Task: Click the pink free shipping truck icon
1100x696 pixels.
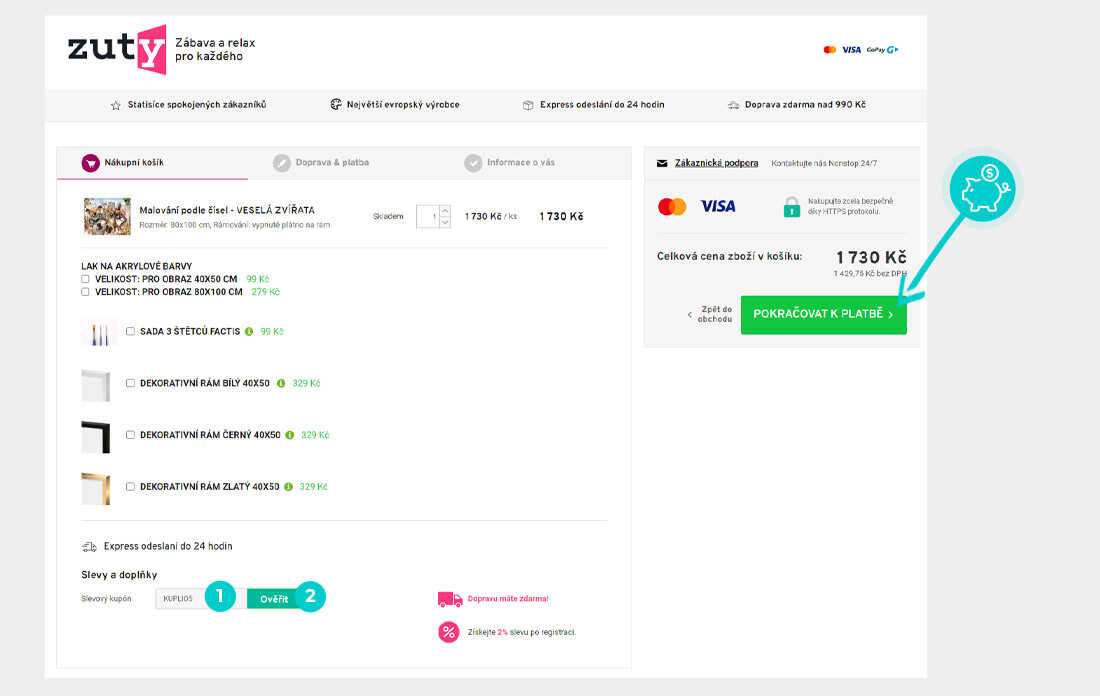Action: click(450, 599)
